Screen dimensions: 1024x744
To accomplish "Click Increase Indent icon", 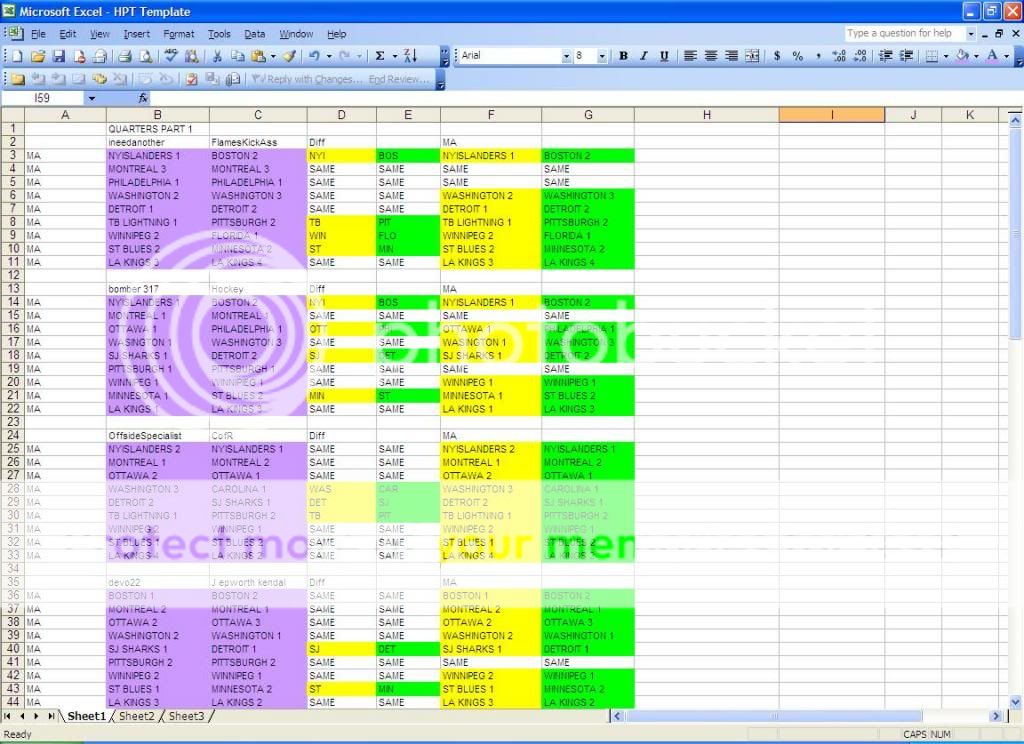I will pyautogui.click(x=906, y=56).
